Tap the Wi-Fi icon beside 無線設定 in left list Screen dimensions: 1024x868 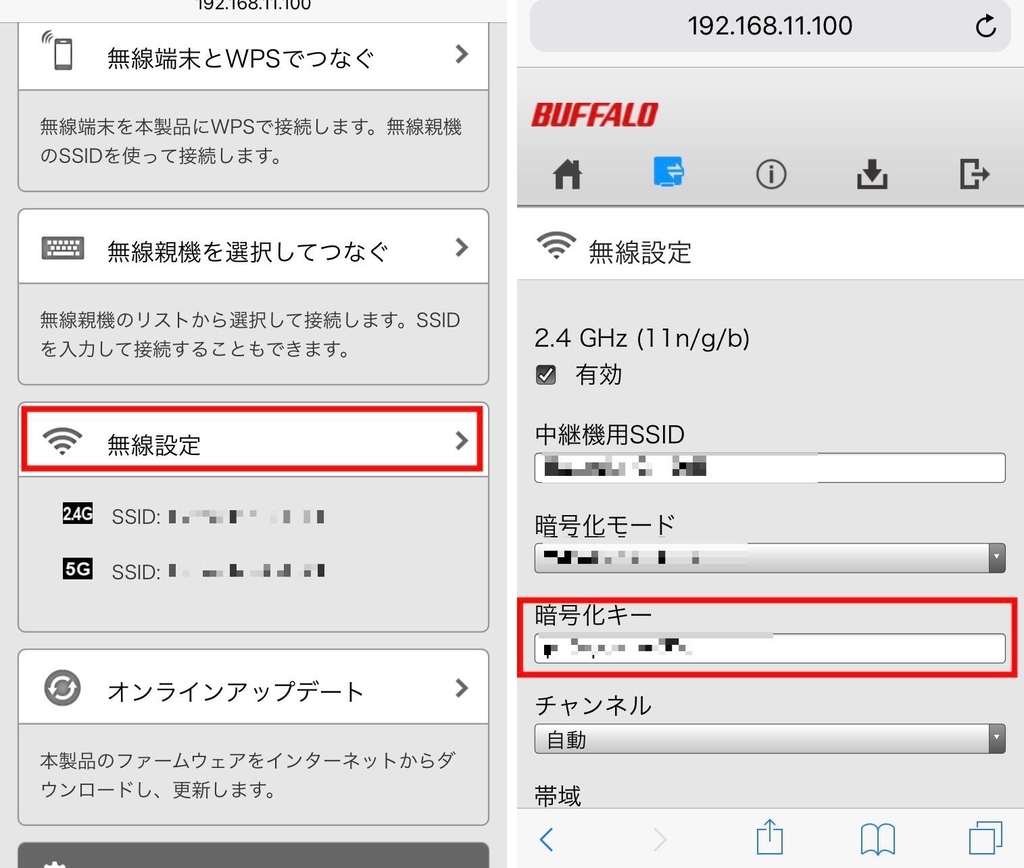[x=62, y=442]
